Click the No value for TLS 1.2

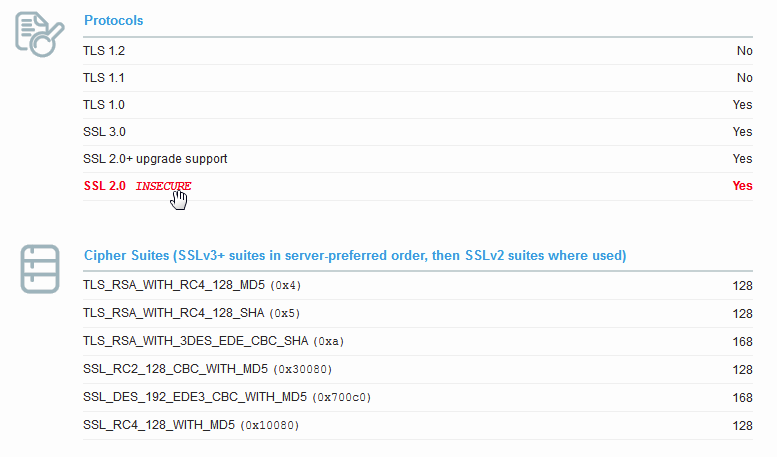point(744,51)
